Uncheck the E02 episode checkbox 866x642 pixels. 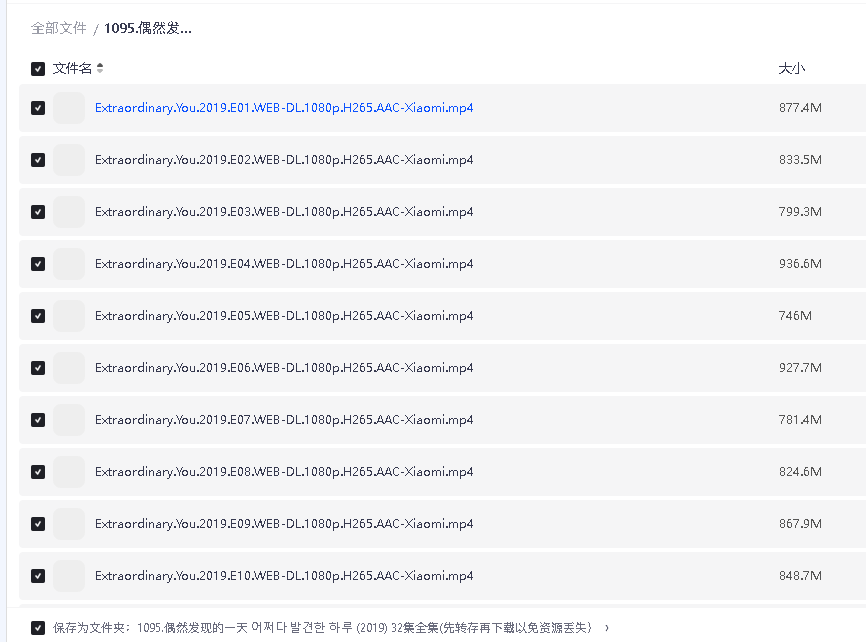tap(38, 160)
